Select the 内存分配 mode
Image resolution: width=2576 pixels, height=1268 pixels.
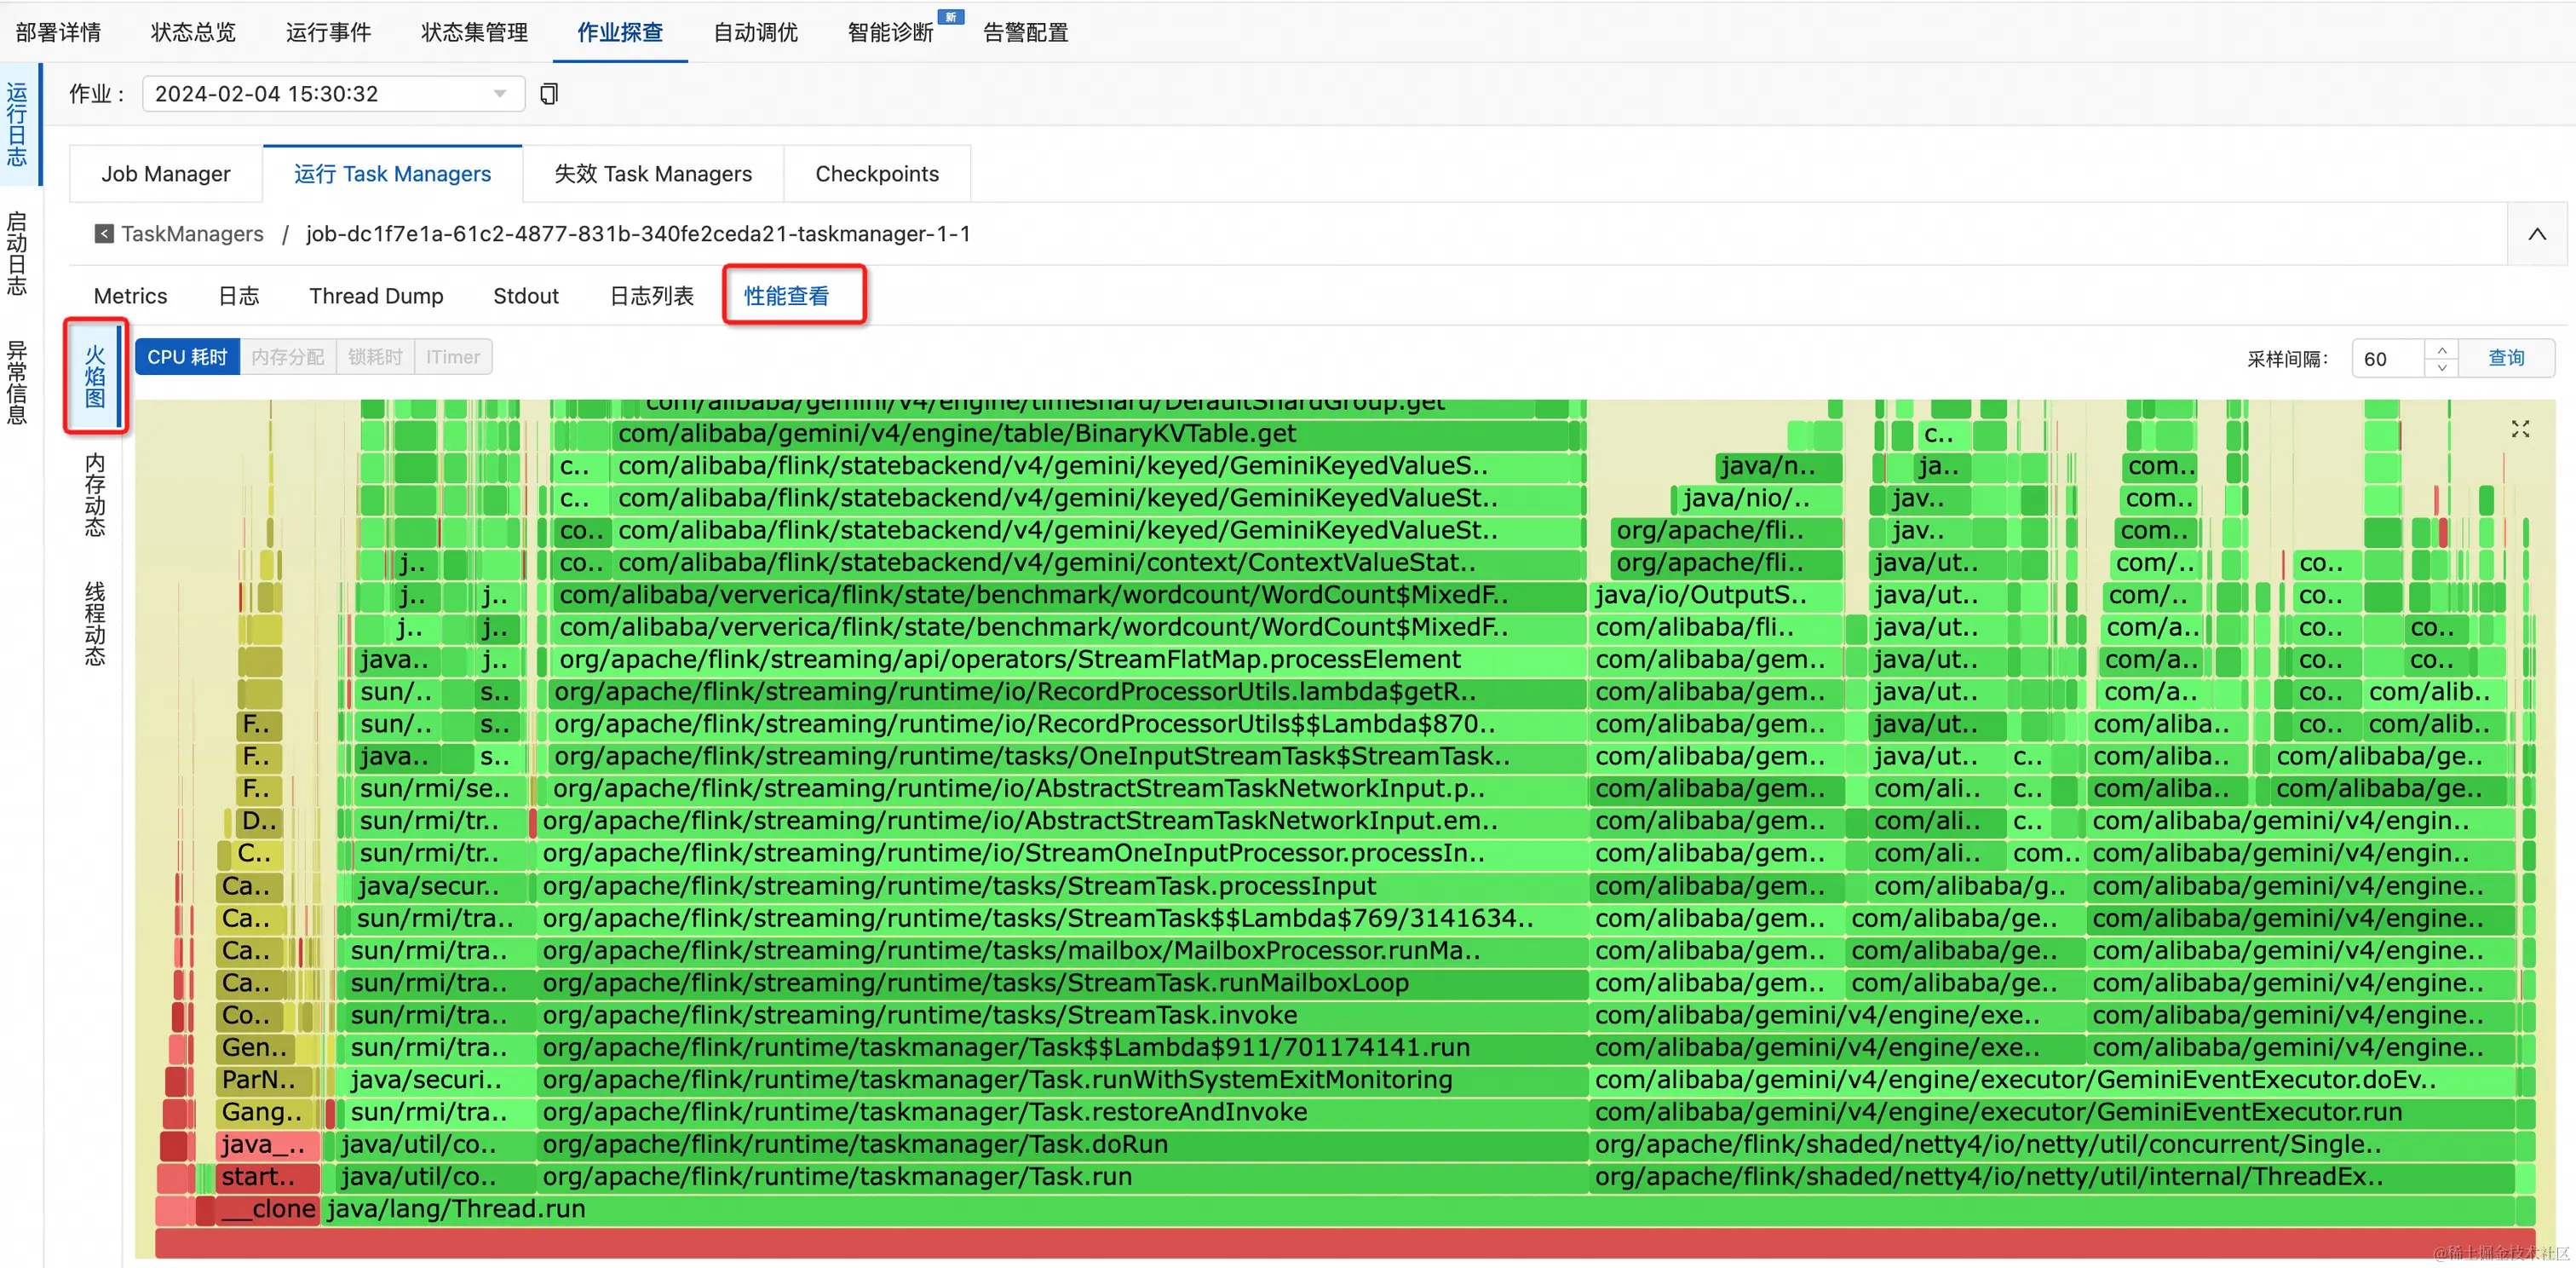click(x=288, y=357)
